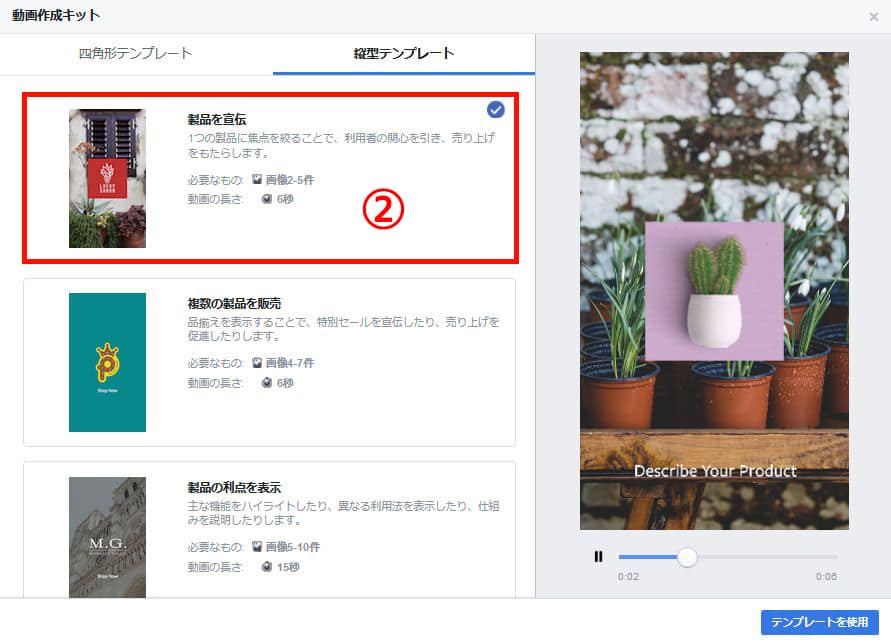
Task: Switch to the 四角形テンプレート tab
Action: click(x=135, y=53)
